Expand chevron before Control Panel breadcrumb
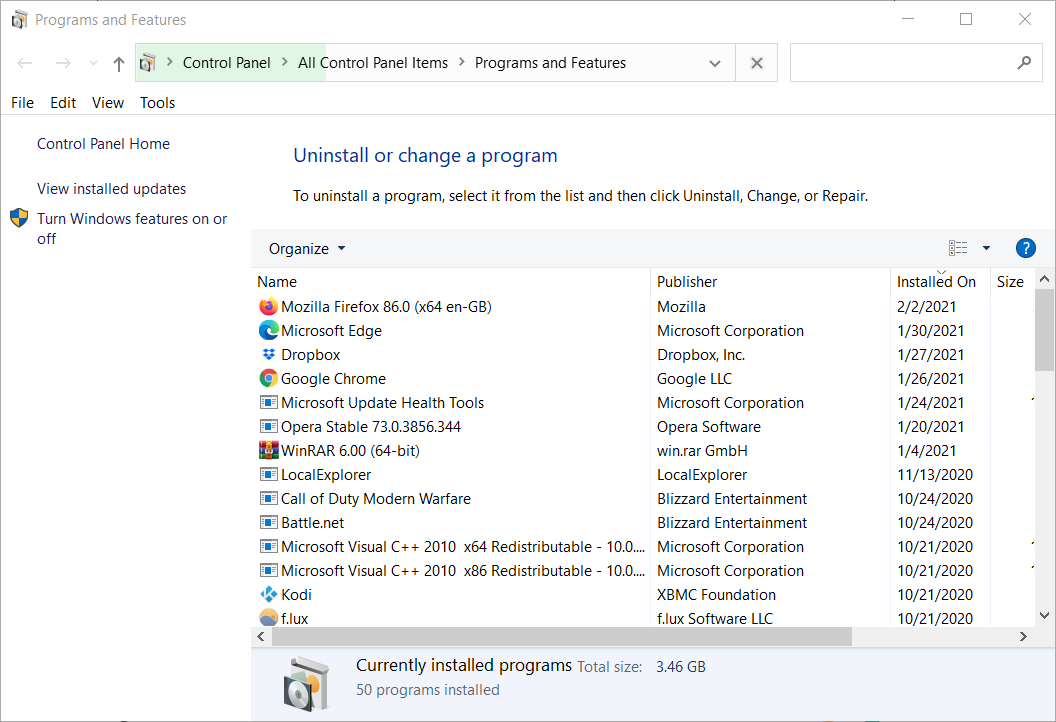This screenshot has width=1056, height=722. click(x=170, y=62)
